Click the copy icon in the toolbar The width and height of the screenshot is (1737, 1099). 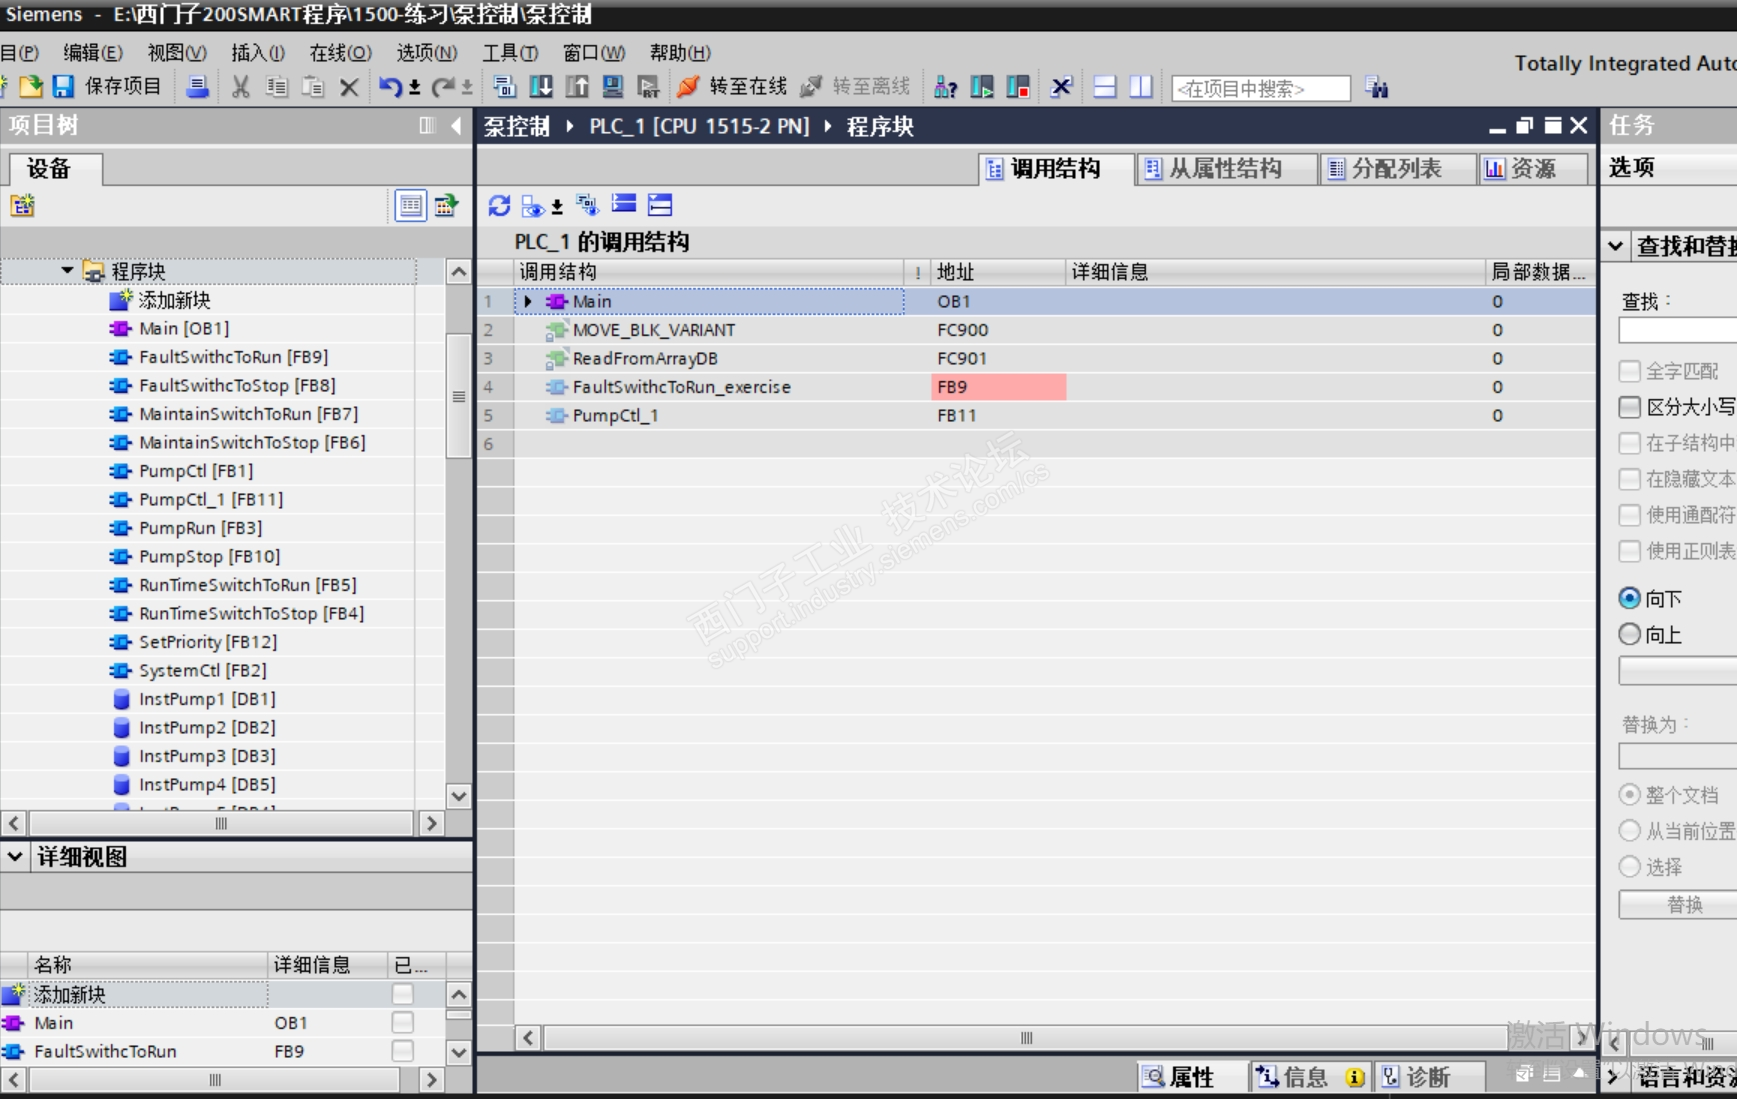[276, 87]
